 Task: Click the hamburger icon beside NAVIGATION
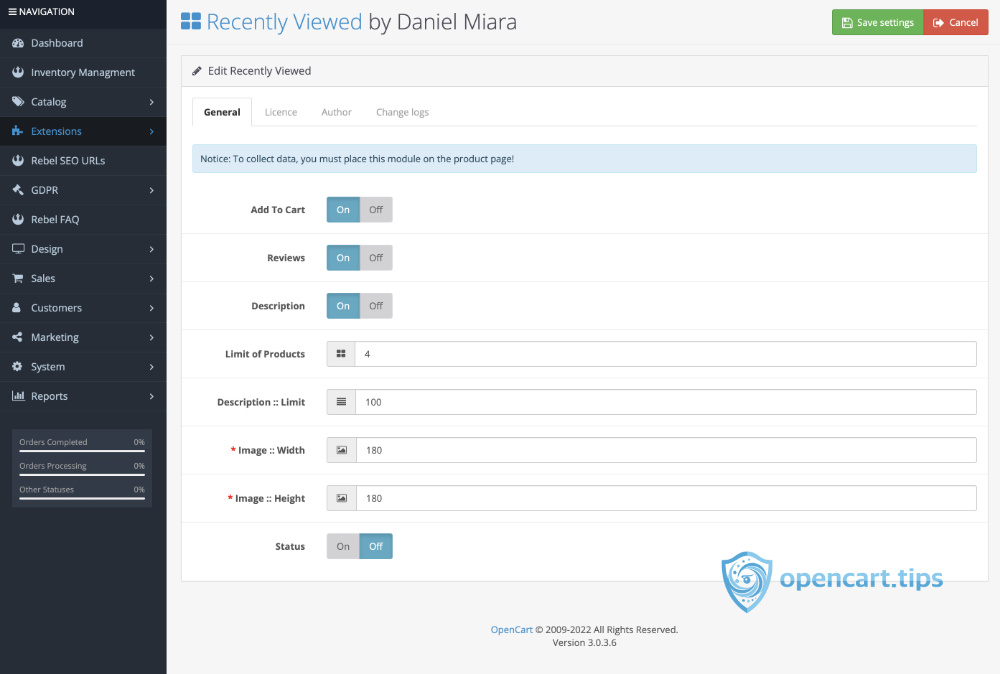click(12, 11)
